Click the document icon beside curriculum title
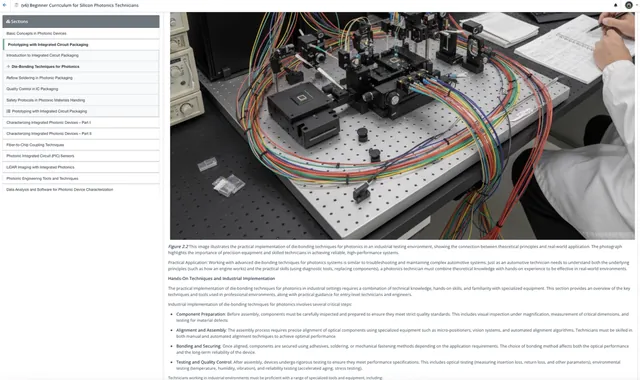The height and width of the screenshot is (380, 640). 16,5
